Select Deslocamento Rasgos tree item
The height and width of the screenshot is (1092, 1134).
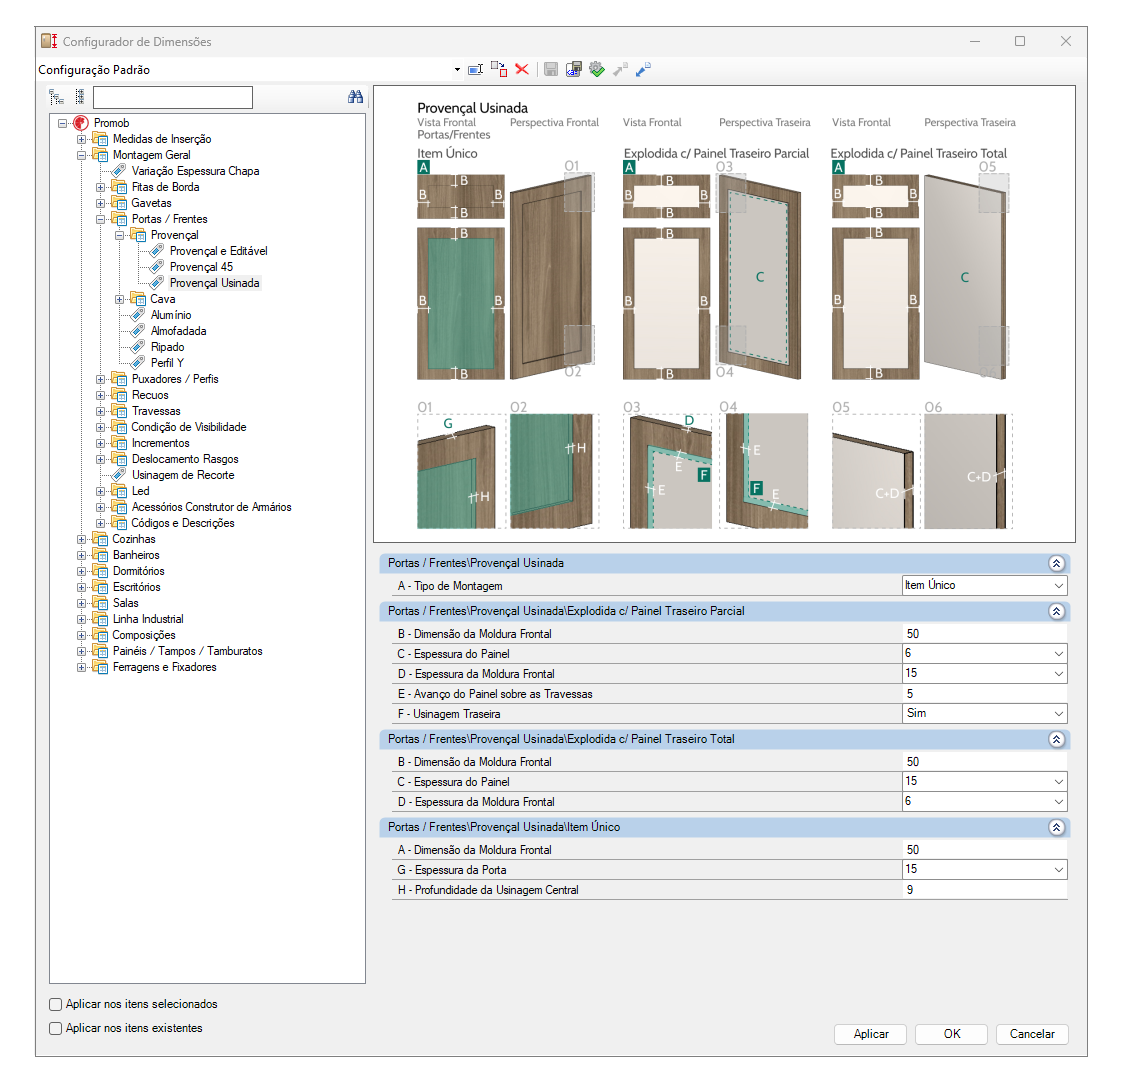pos(185,458)
